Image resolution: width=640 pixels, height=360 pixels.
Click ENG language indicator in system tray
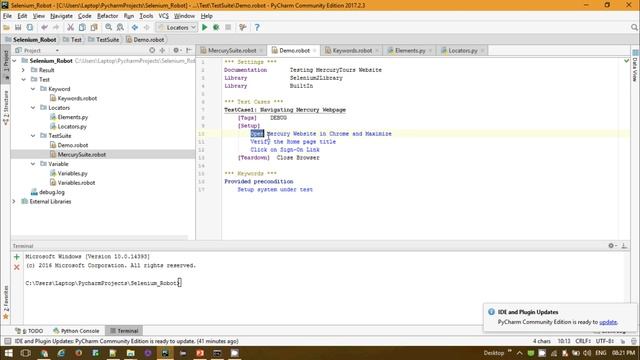click(600, 353)
